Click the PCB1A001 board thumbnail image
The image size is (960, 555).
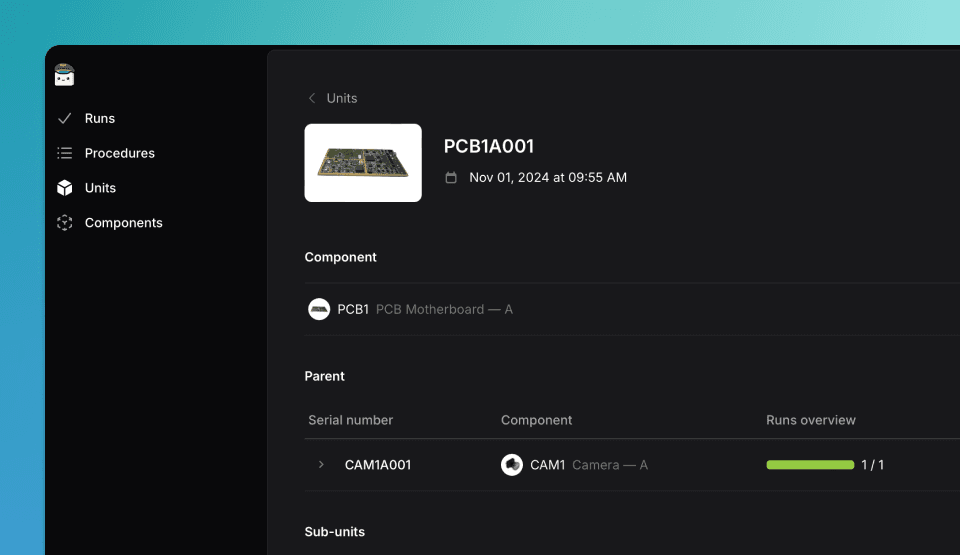coord(363,163)
